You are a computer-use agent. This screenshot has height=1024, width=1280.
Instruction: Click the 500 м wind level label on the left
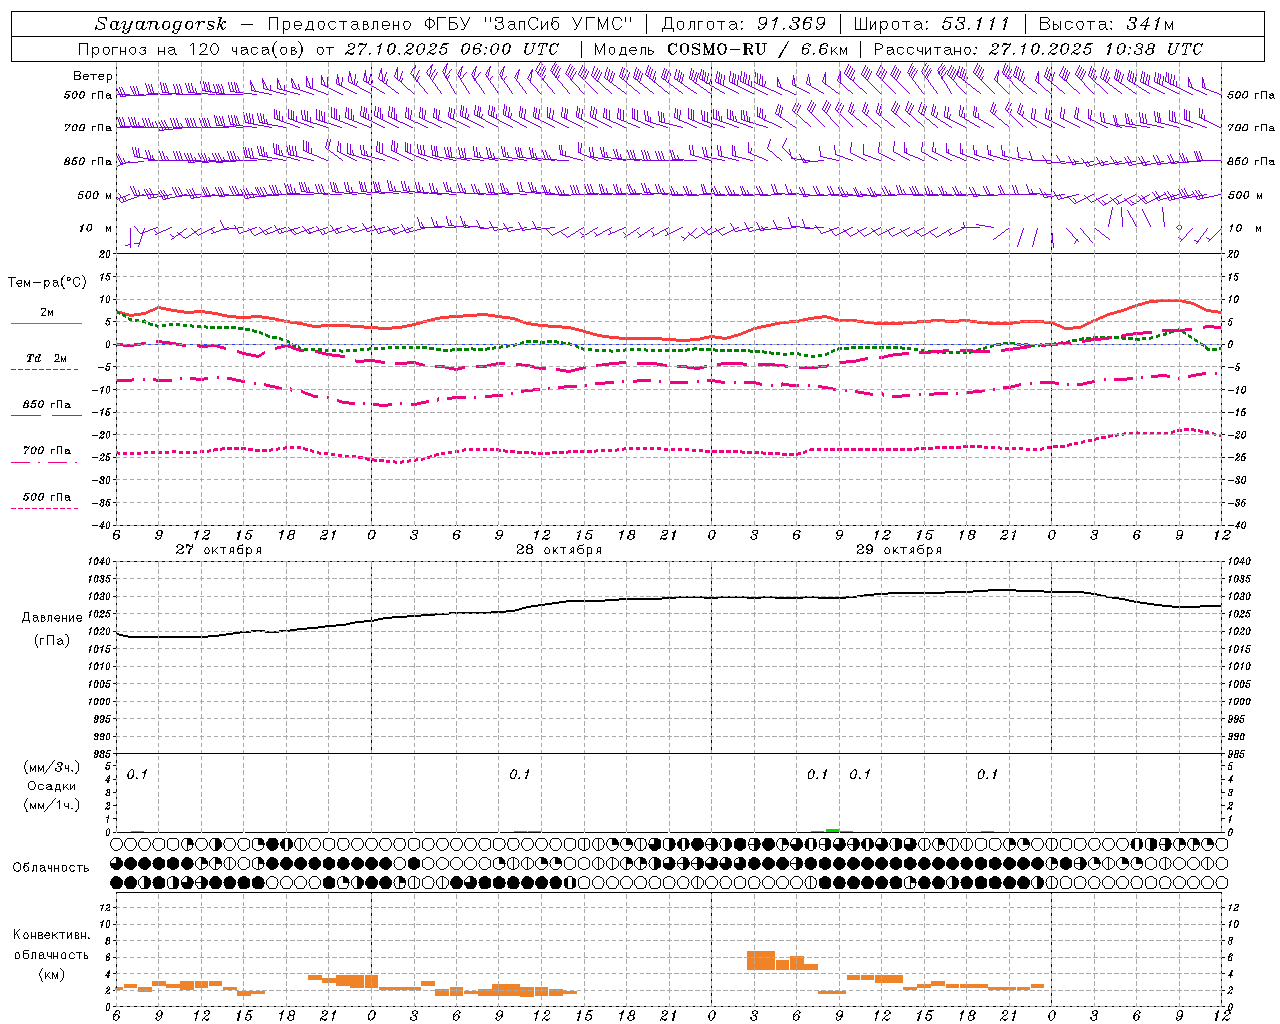click(x=95, y=195)
